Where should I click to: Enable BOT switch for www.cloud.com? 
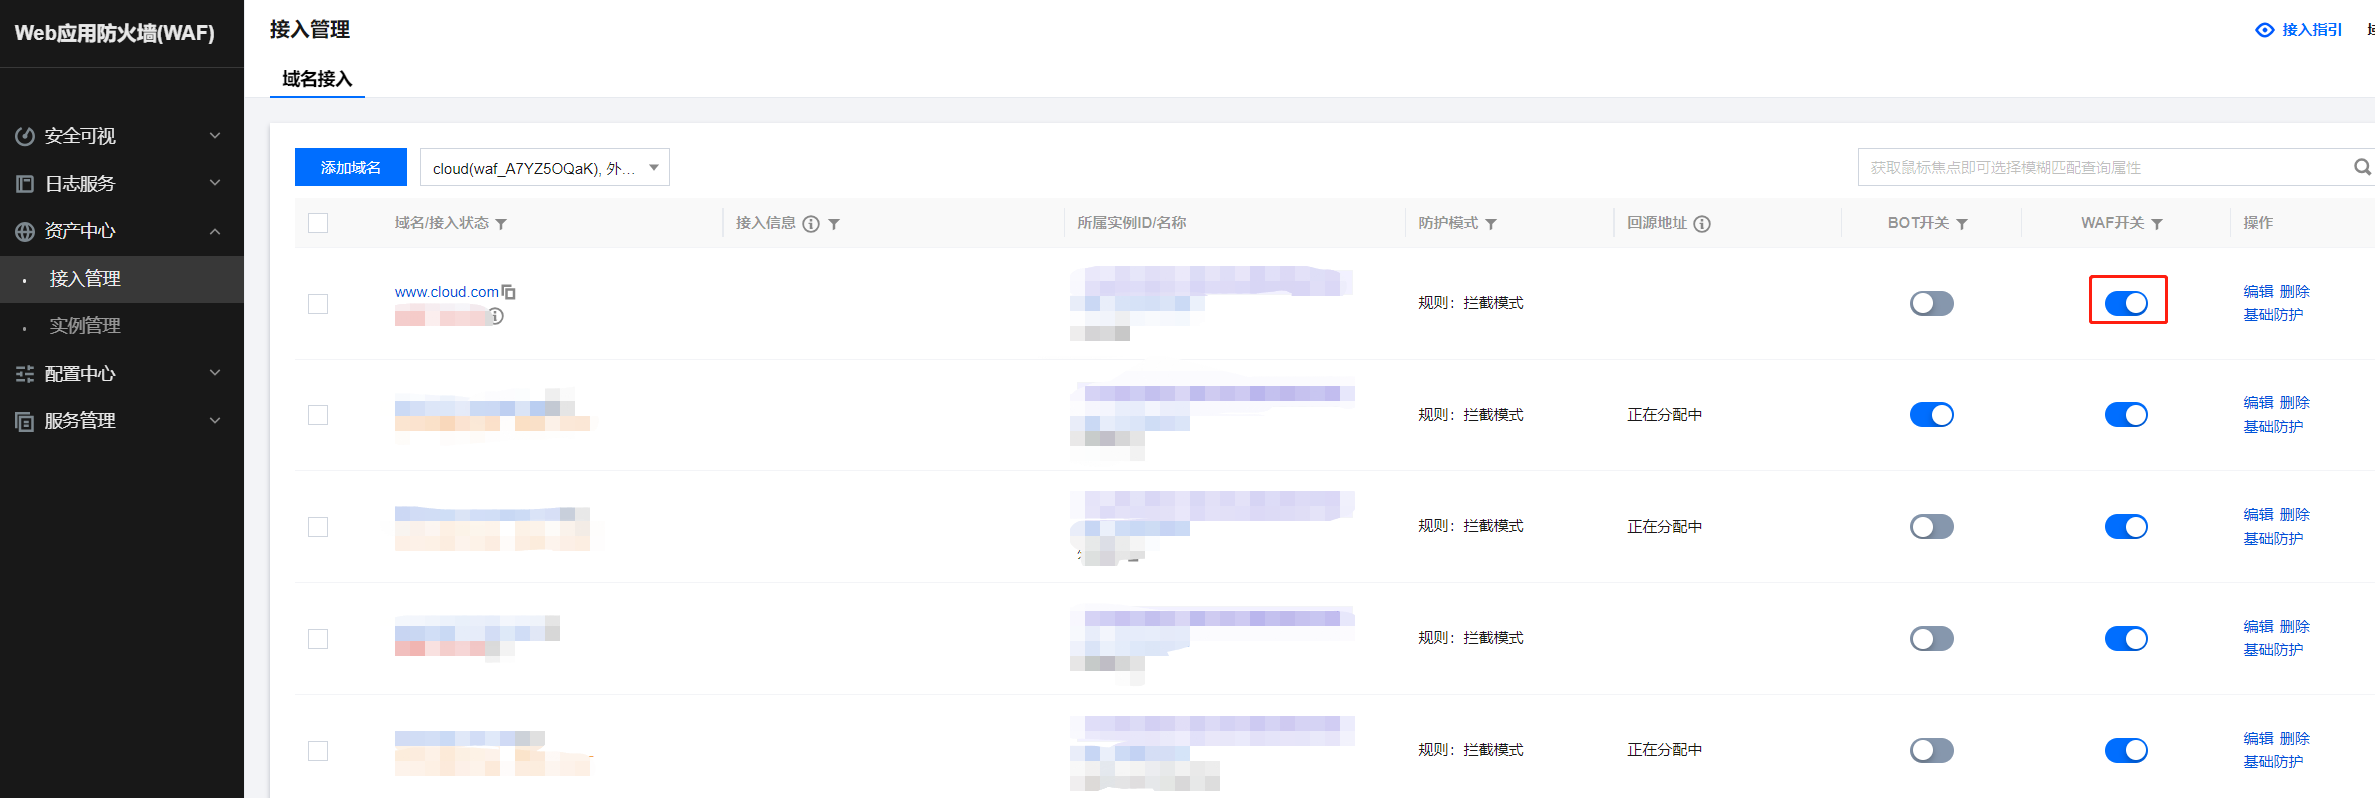(1931, 303)
